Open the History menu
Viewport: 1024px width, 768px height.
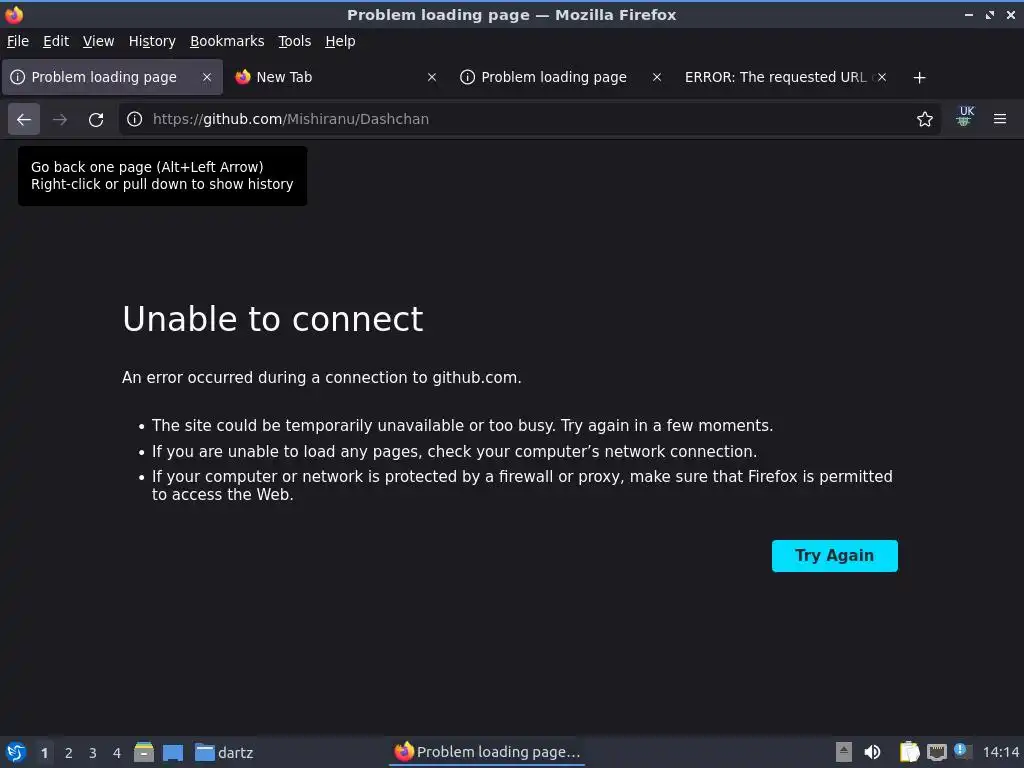pyautogui.click(x=152, y=41)
